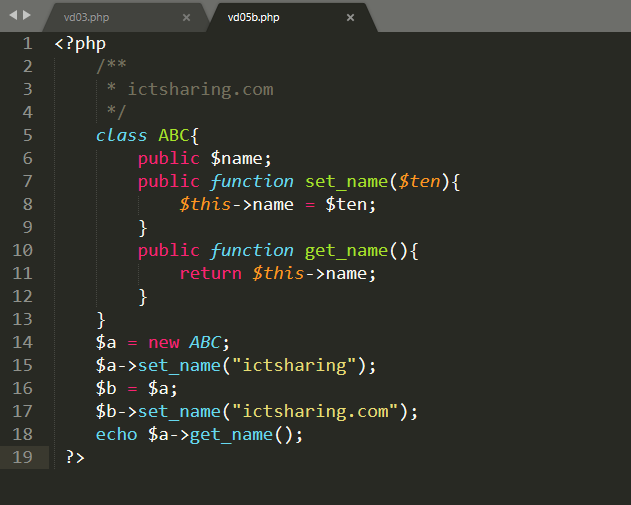Click '$this' on line 8
This screenshot has height=505, width=631.
pyautogui.click(x=205, y=204)
